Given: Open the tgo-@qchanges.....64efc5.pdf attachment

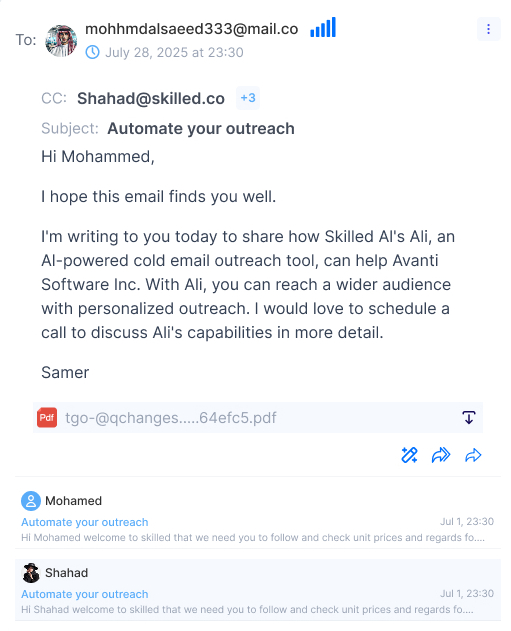Looking at the screenshot, I should tap(171, 418).
